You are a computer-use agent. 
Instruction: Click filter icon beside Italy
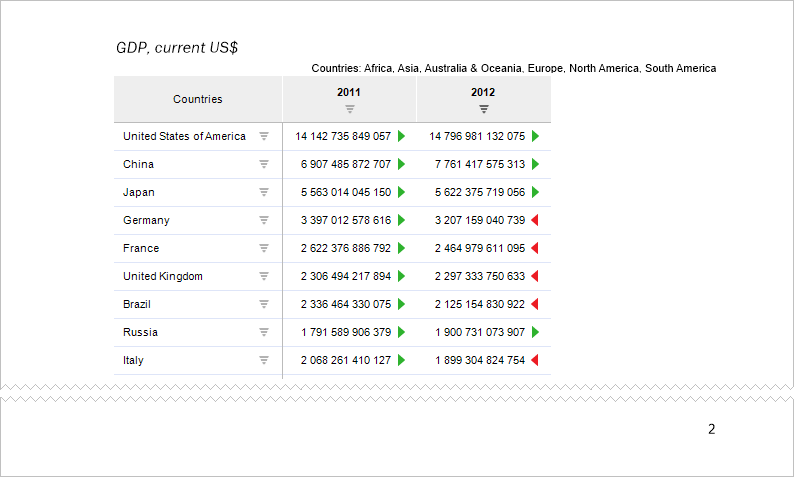click(x=264, y=360)
